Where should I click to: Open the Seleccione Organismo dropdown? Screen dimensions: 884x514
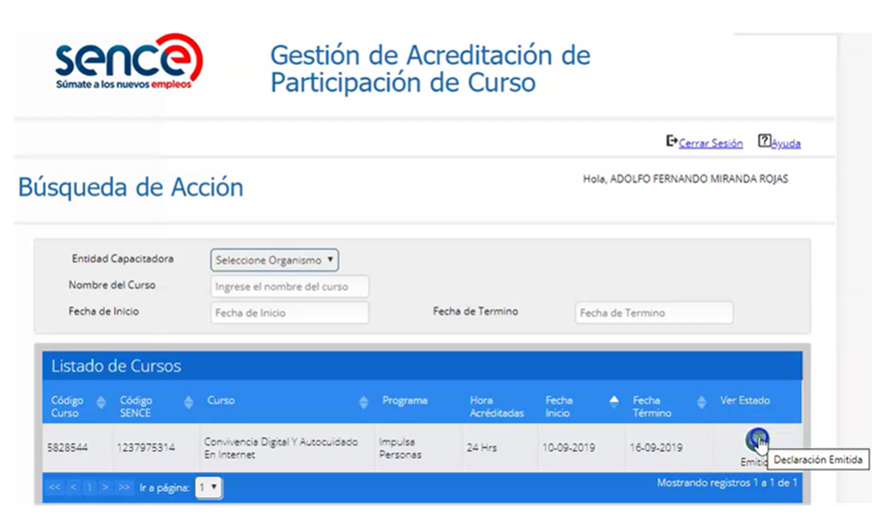pyautogui.click(x=275, y=260)
